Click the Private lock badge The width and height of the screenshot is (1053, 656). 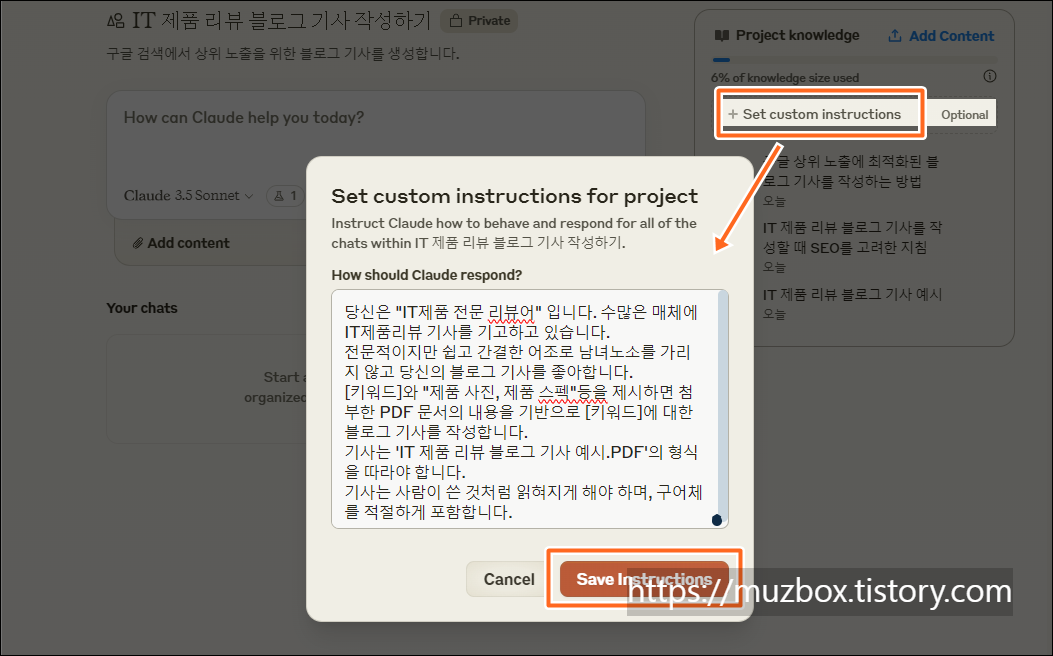(479, 21)
